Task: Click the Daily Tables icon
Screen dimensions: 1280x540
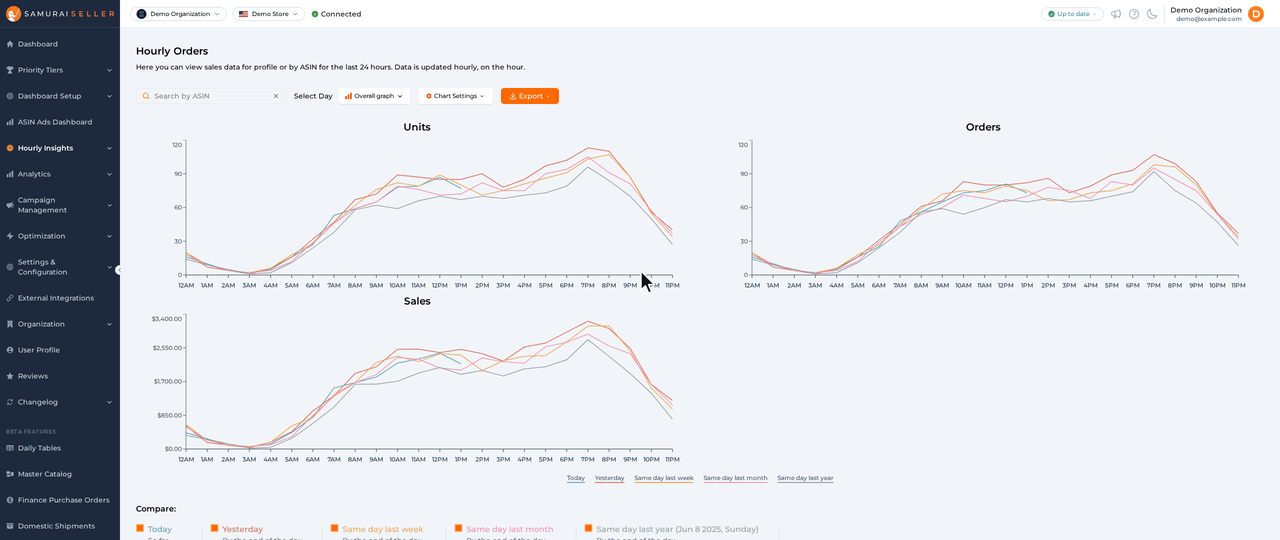Action: coord(10,448)
